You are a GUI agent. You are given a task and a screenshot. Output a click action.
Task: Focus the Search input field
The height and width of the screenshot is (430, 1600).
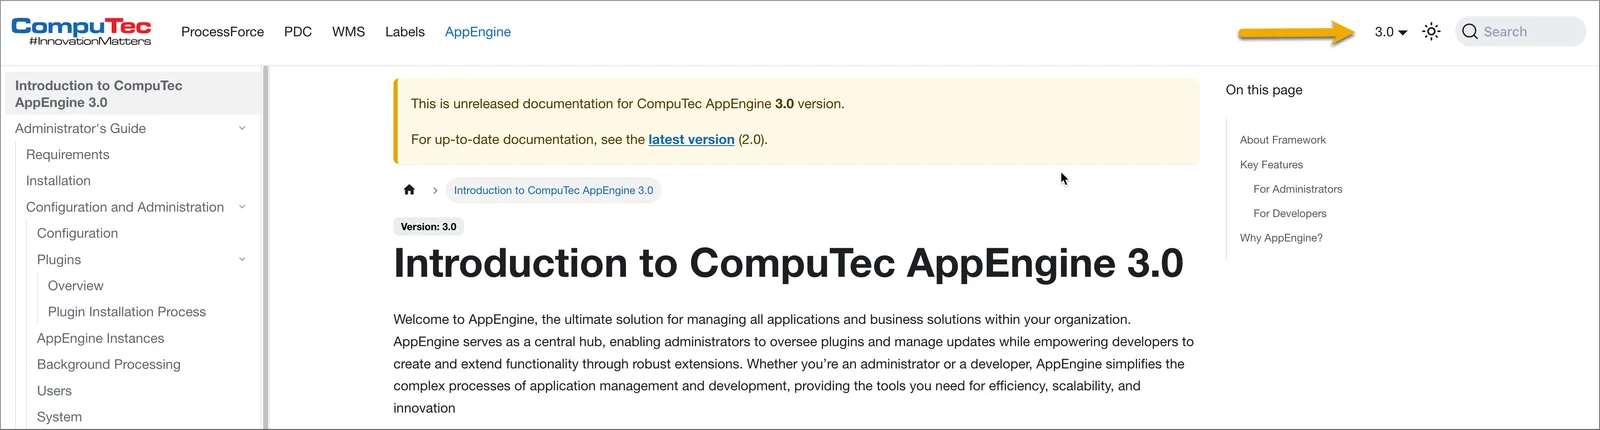1521,32
